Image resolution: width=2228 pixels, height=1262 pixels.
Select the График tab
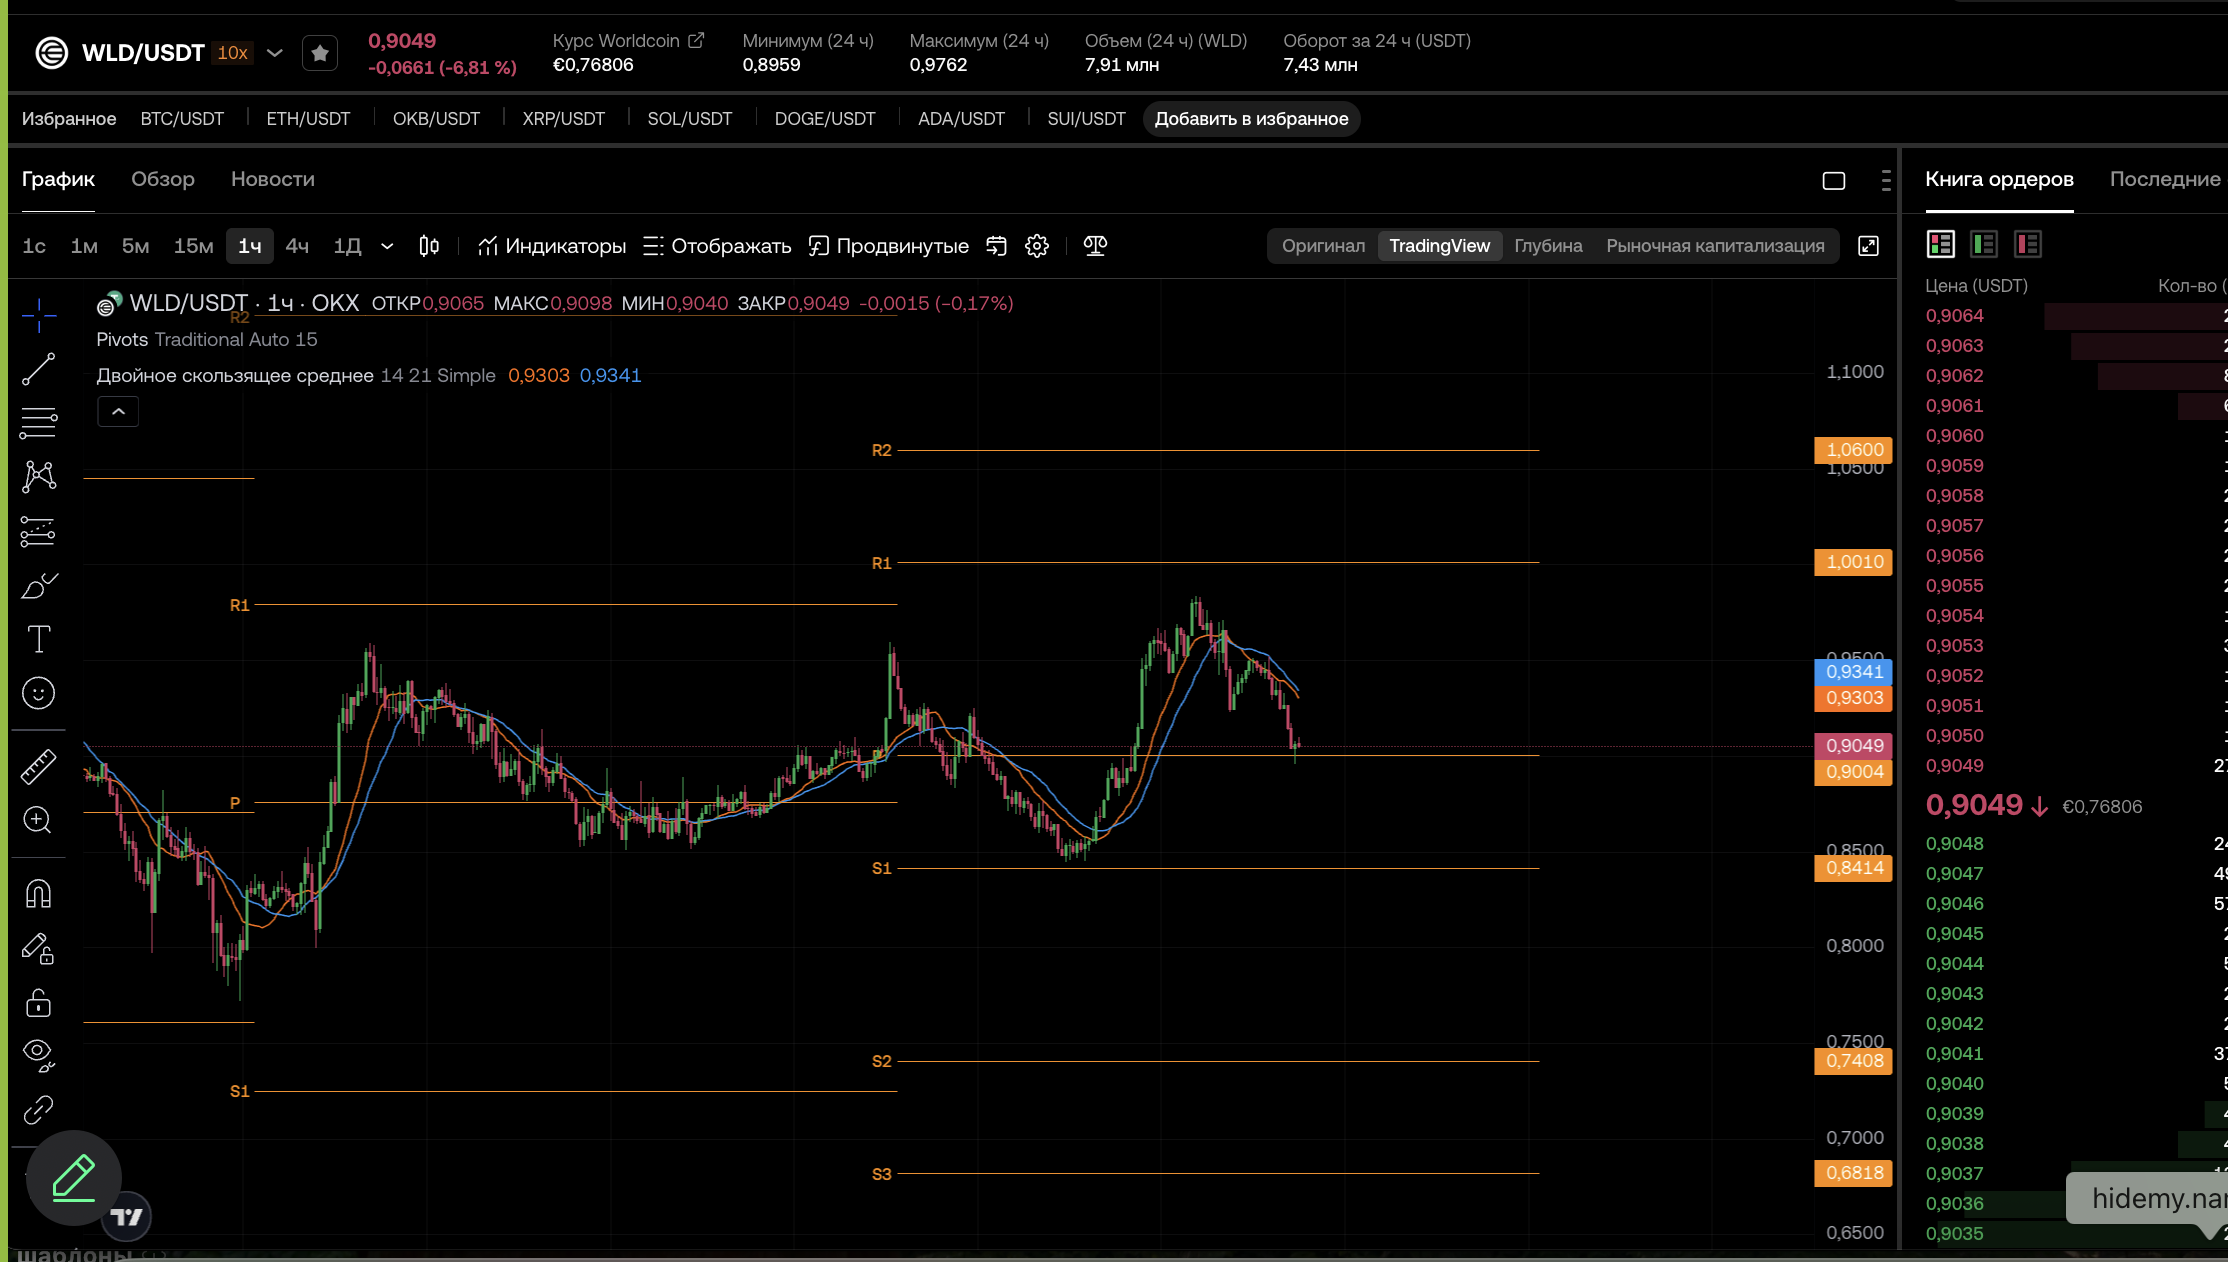click(58, 179)
